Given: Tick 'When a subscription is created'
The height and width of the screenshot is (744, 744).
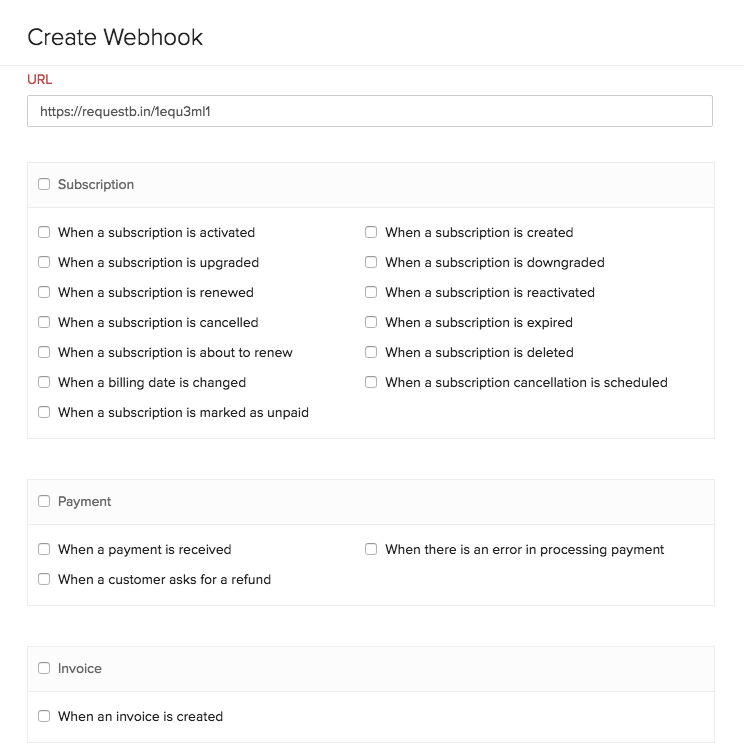Looking at the screenshot, I should point(371,232).
